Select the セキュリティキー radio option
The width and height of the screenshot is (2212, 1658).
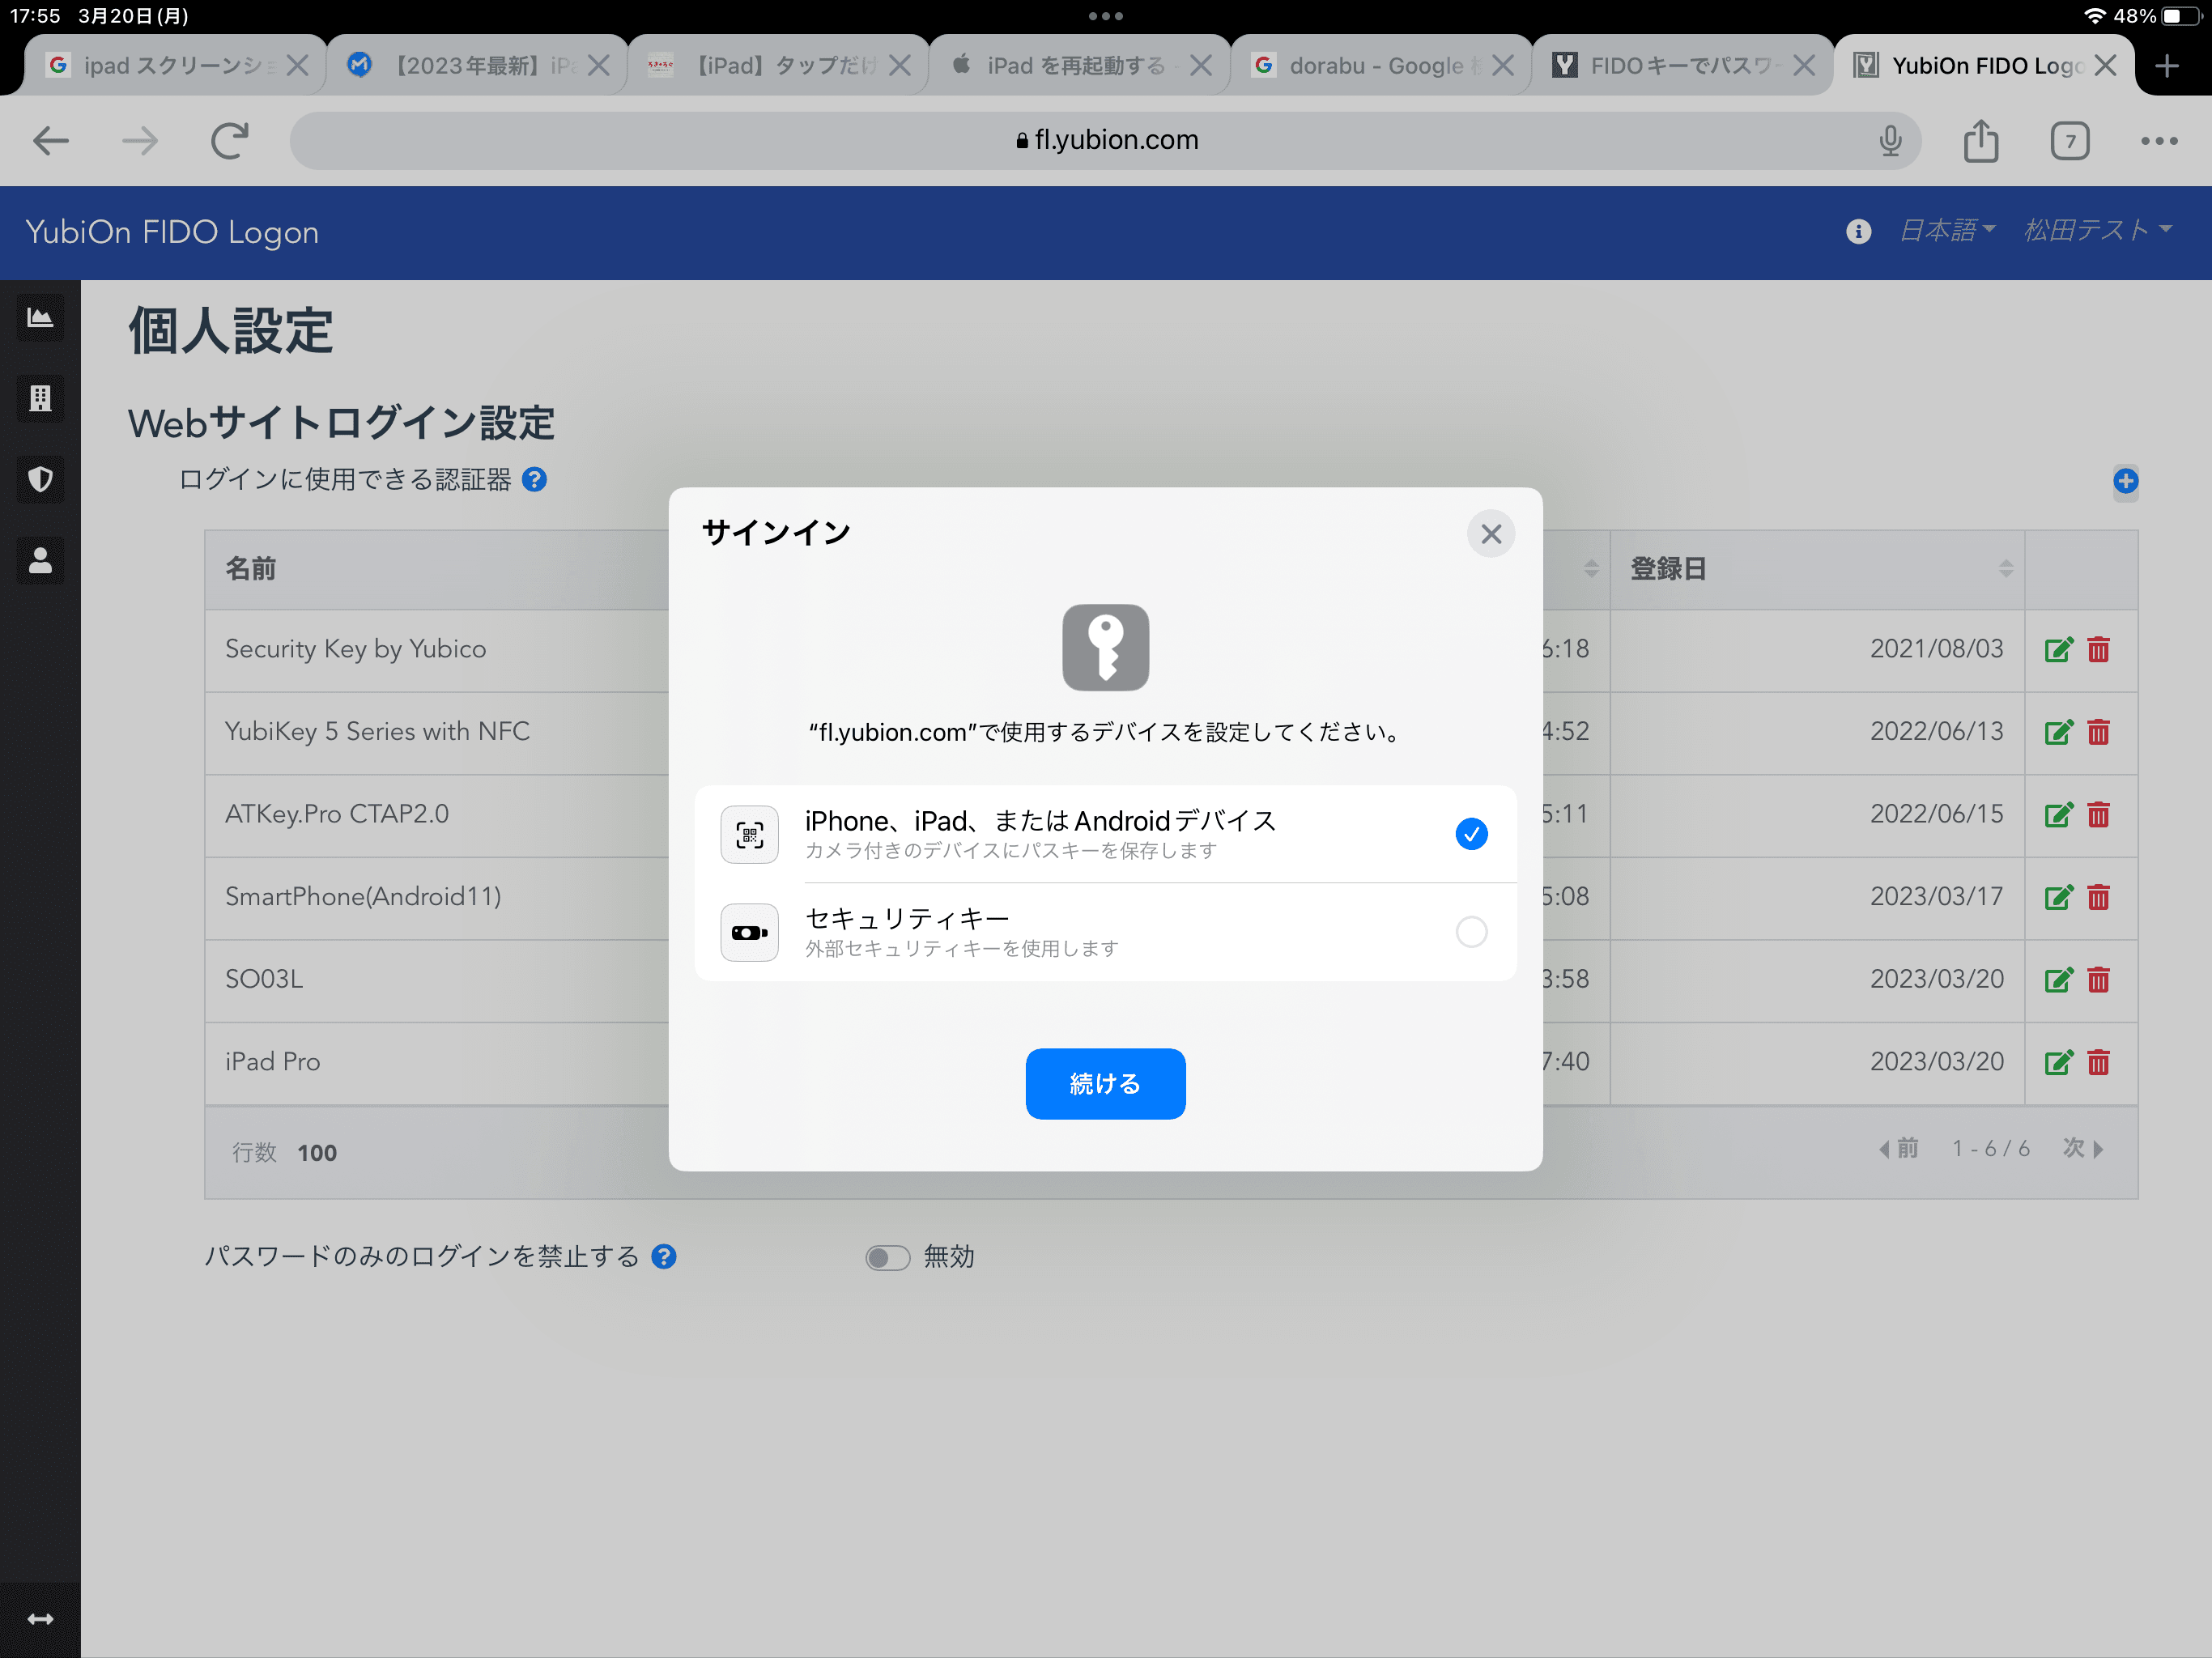click(1471, 932)
